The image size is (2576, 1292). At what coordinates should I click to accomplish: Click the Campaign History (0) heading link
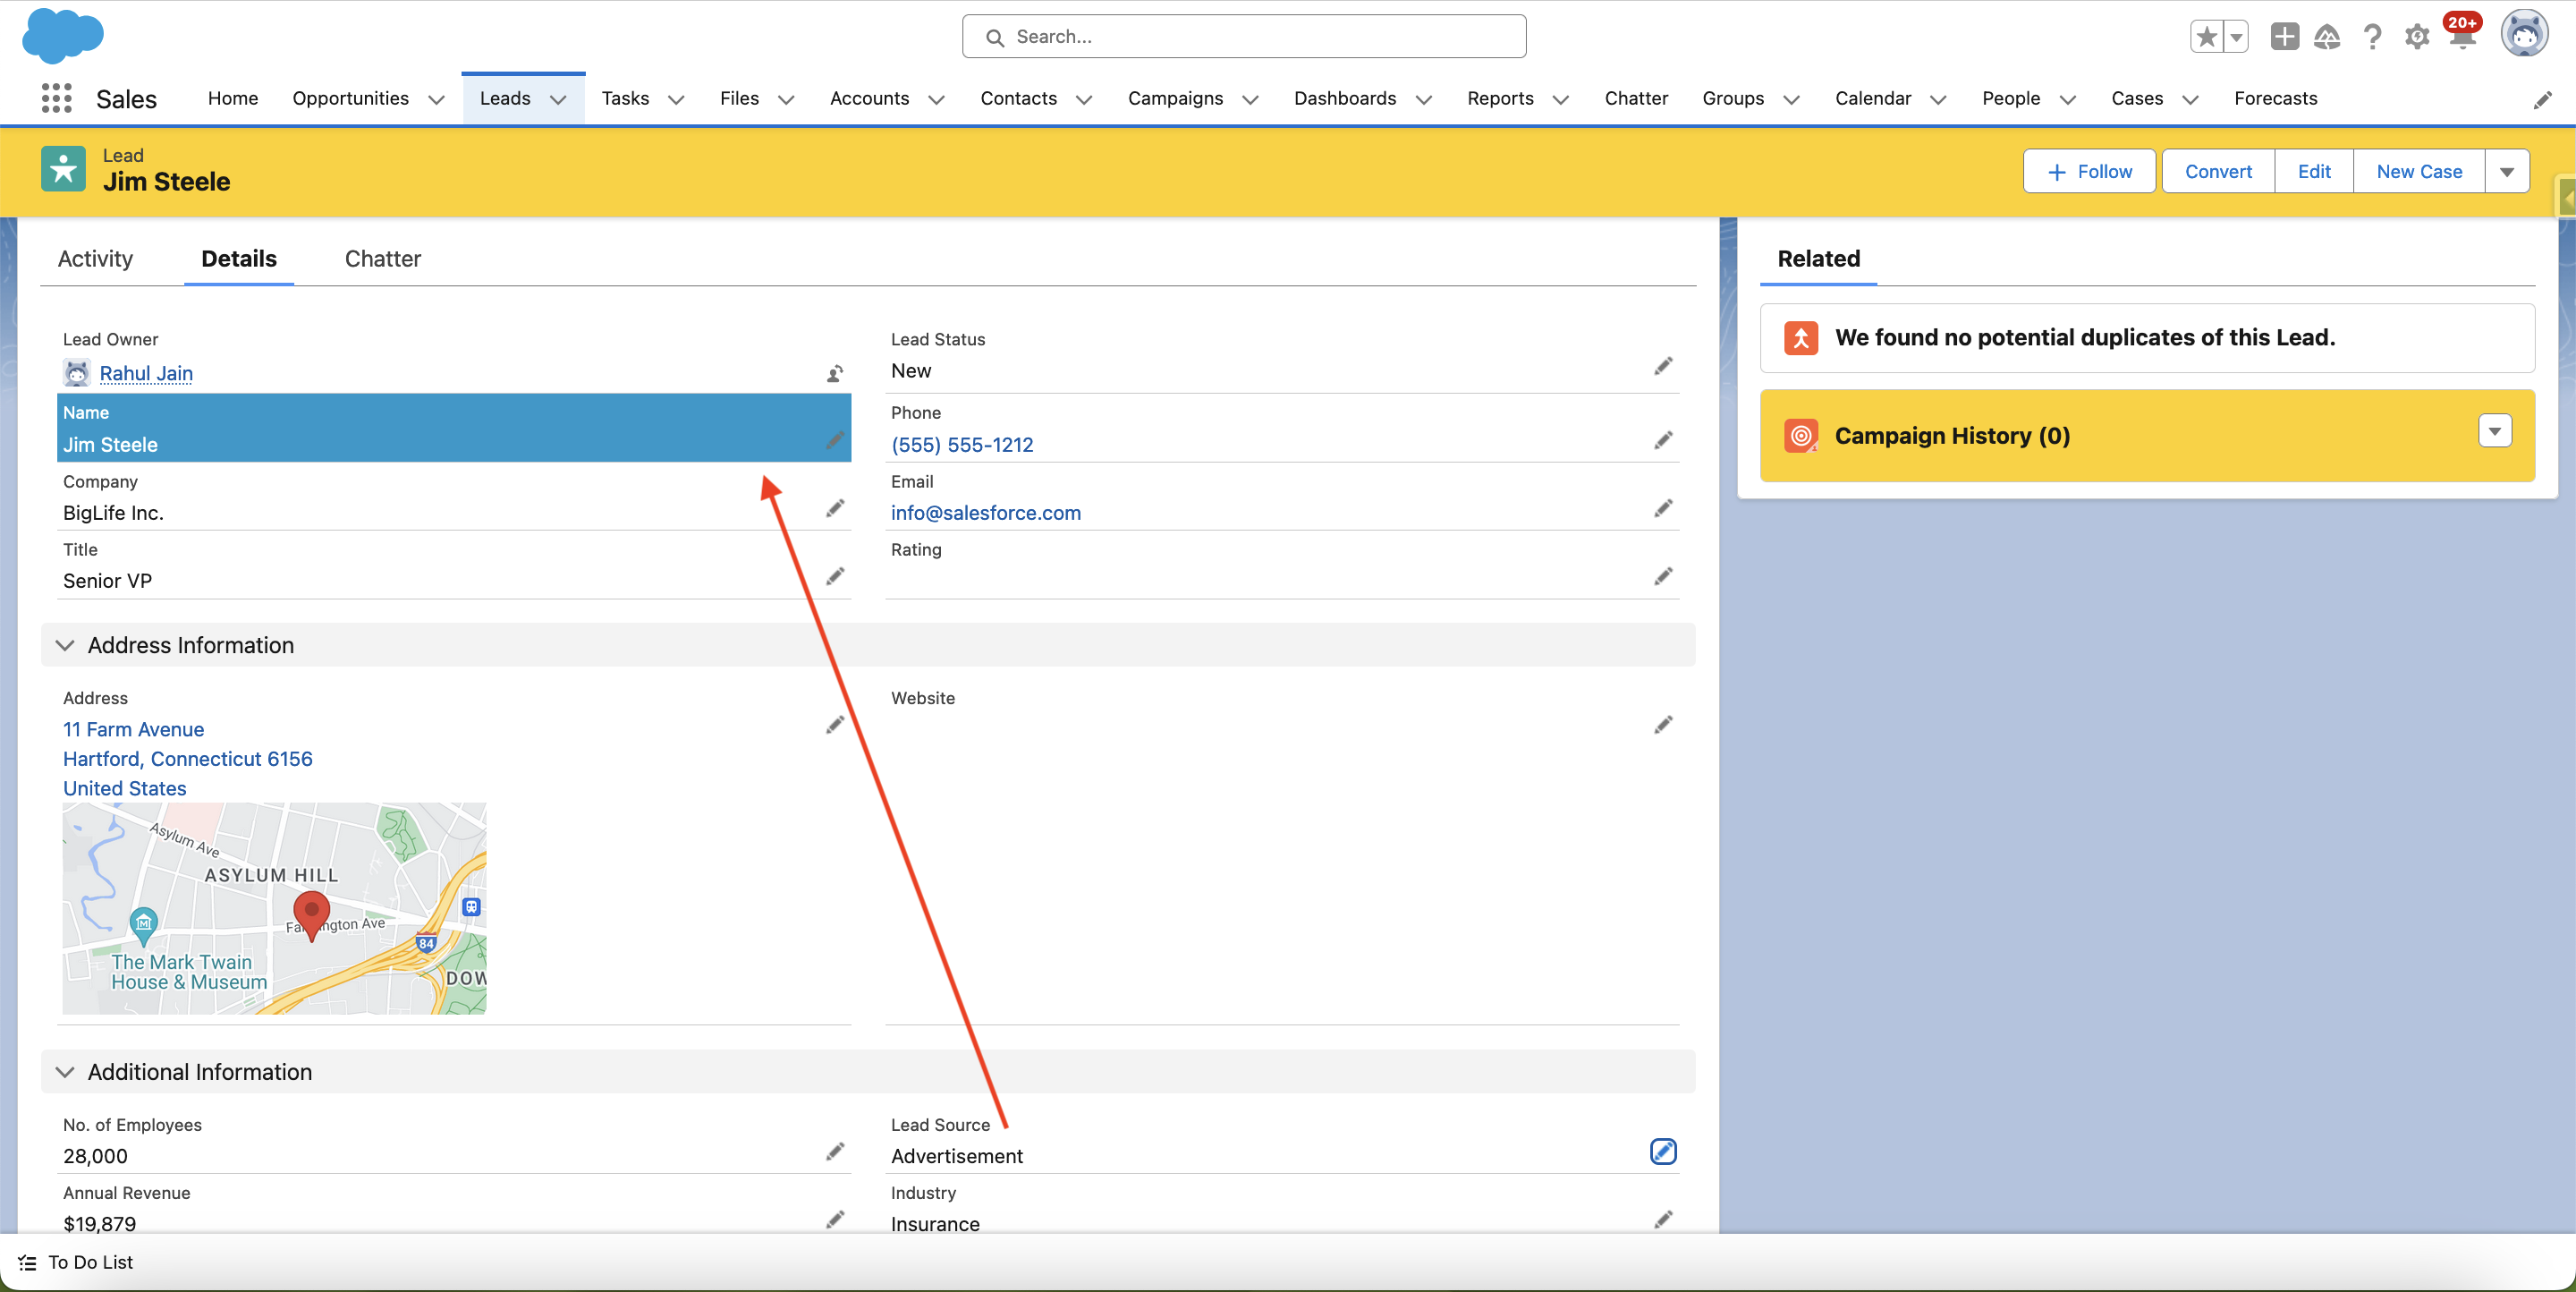1952,436
